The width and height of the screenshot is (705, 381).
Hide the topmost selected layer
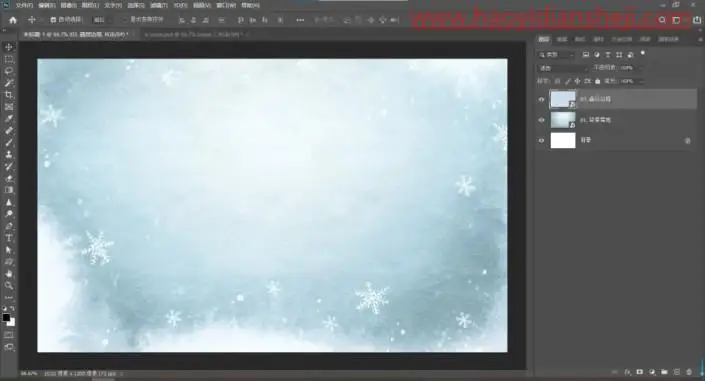click(x=541, y=99)
